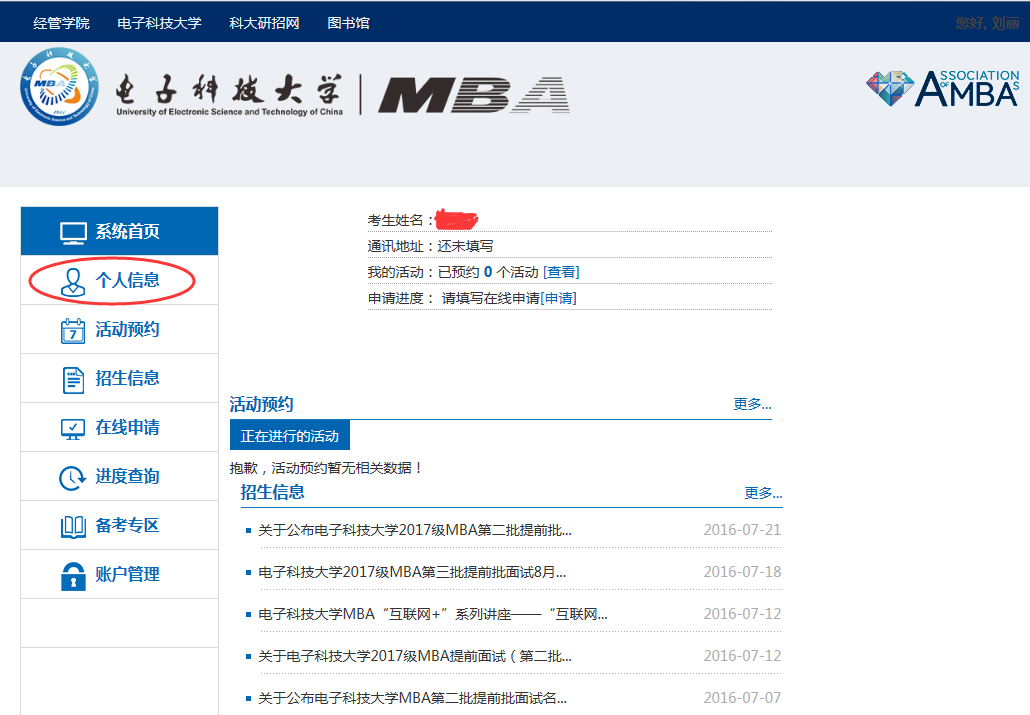1030x715 pixels.
Task: Click the screen-check icon beside 在线申请
Action: pos(73,429)
